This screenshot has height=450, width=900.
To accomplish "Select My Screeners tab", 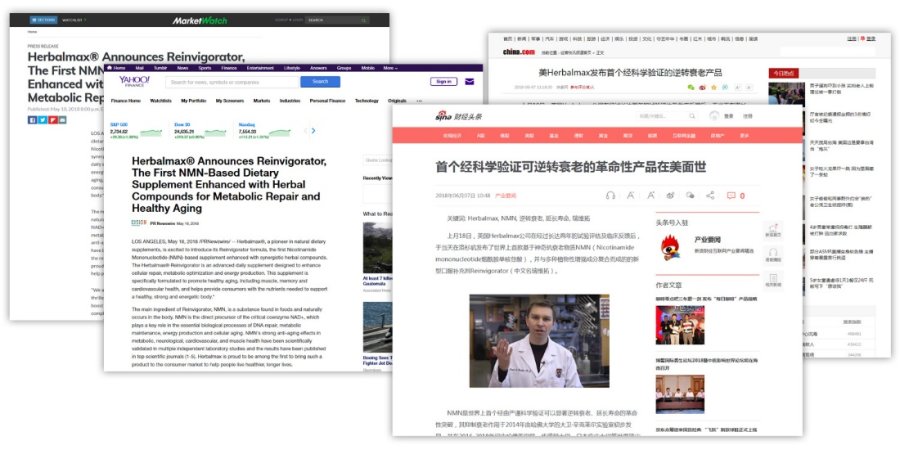I will coord(230,100).
